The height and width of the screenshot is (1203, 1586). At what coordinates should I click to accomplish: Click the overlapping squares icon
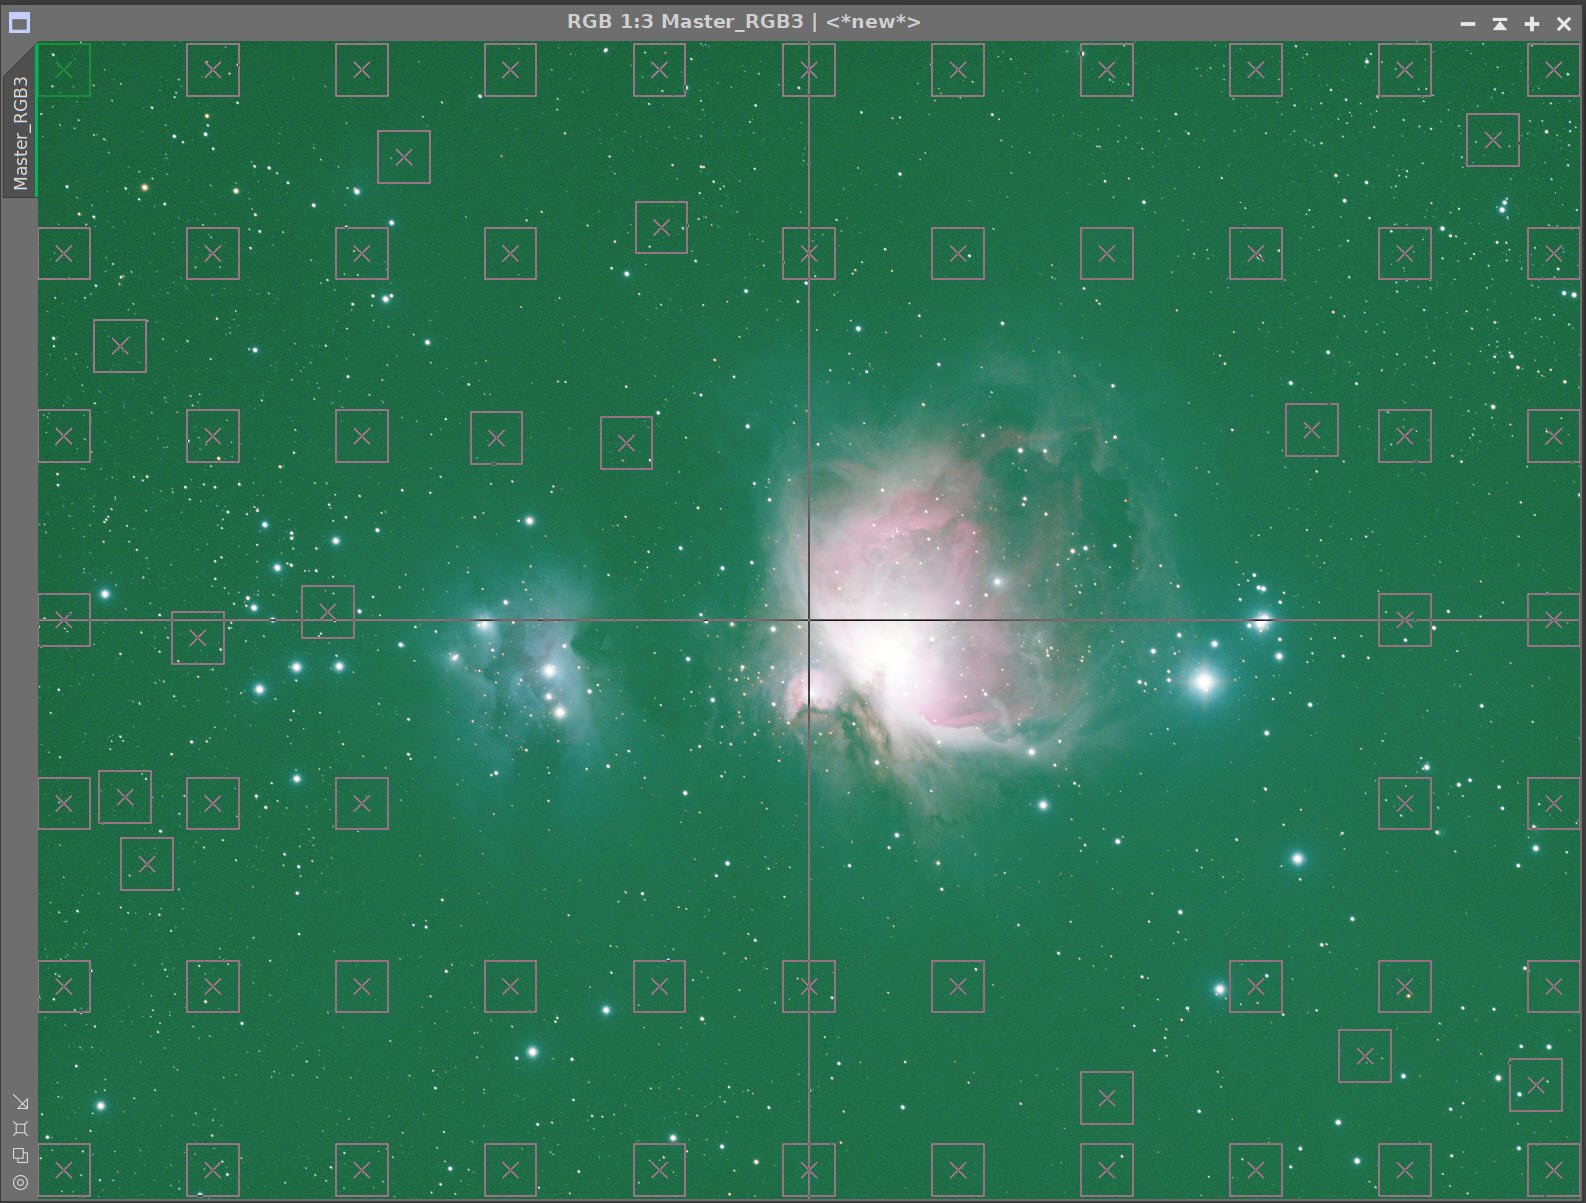[20, 1155]
